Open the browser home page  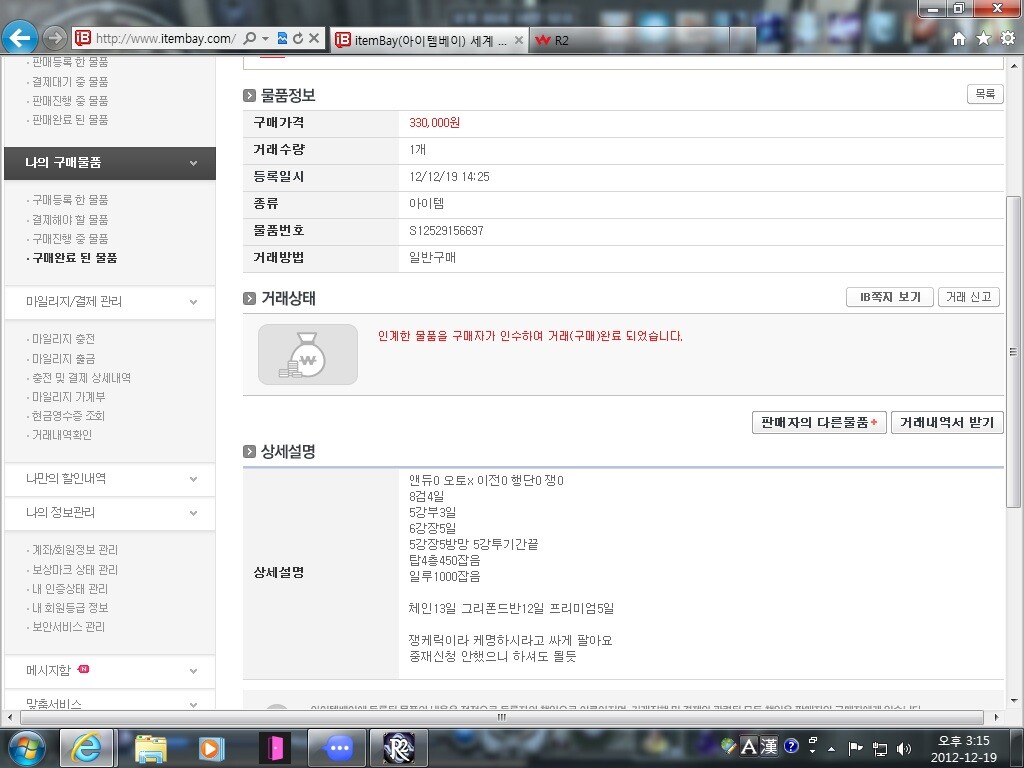pyautogui.click(x=958, y=38)
